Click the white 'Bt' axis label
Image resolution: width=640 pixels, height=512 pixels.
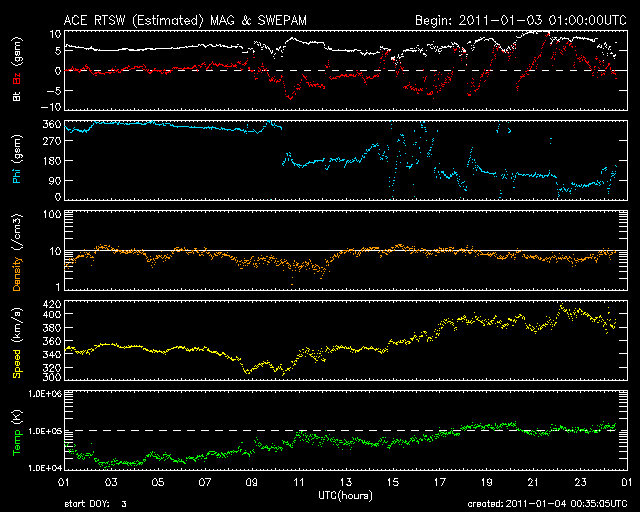point(17,96)
